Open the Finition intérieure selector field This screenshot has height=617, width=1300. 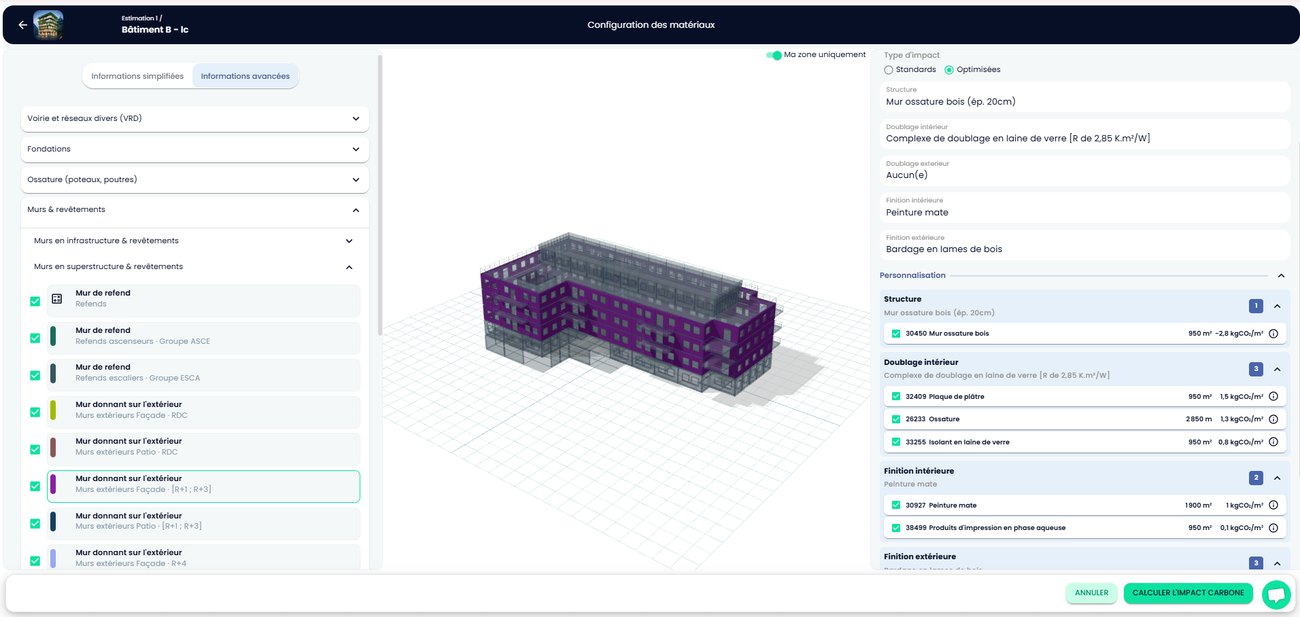[1085, 208]
